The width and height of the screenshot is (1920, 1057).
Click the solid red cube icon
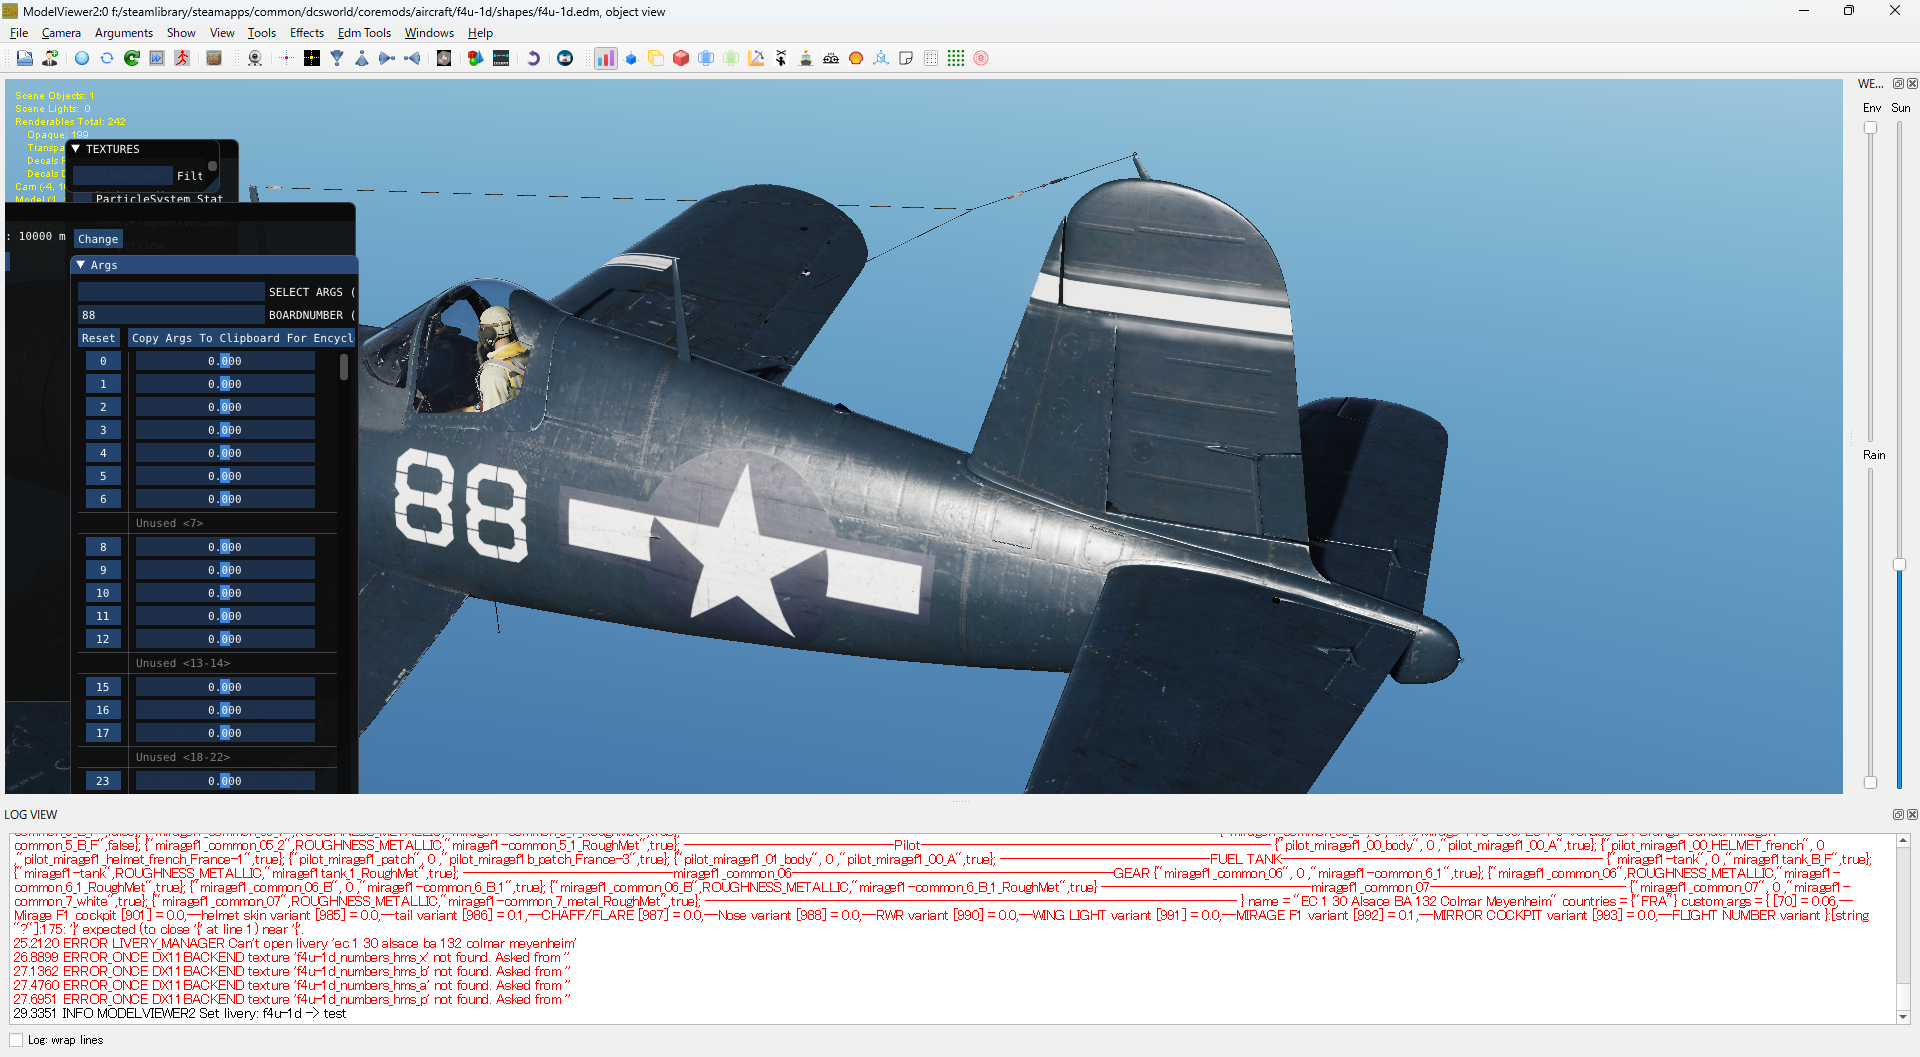click(x=681, y=58)
